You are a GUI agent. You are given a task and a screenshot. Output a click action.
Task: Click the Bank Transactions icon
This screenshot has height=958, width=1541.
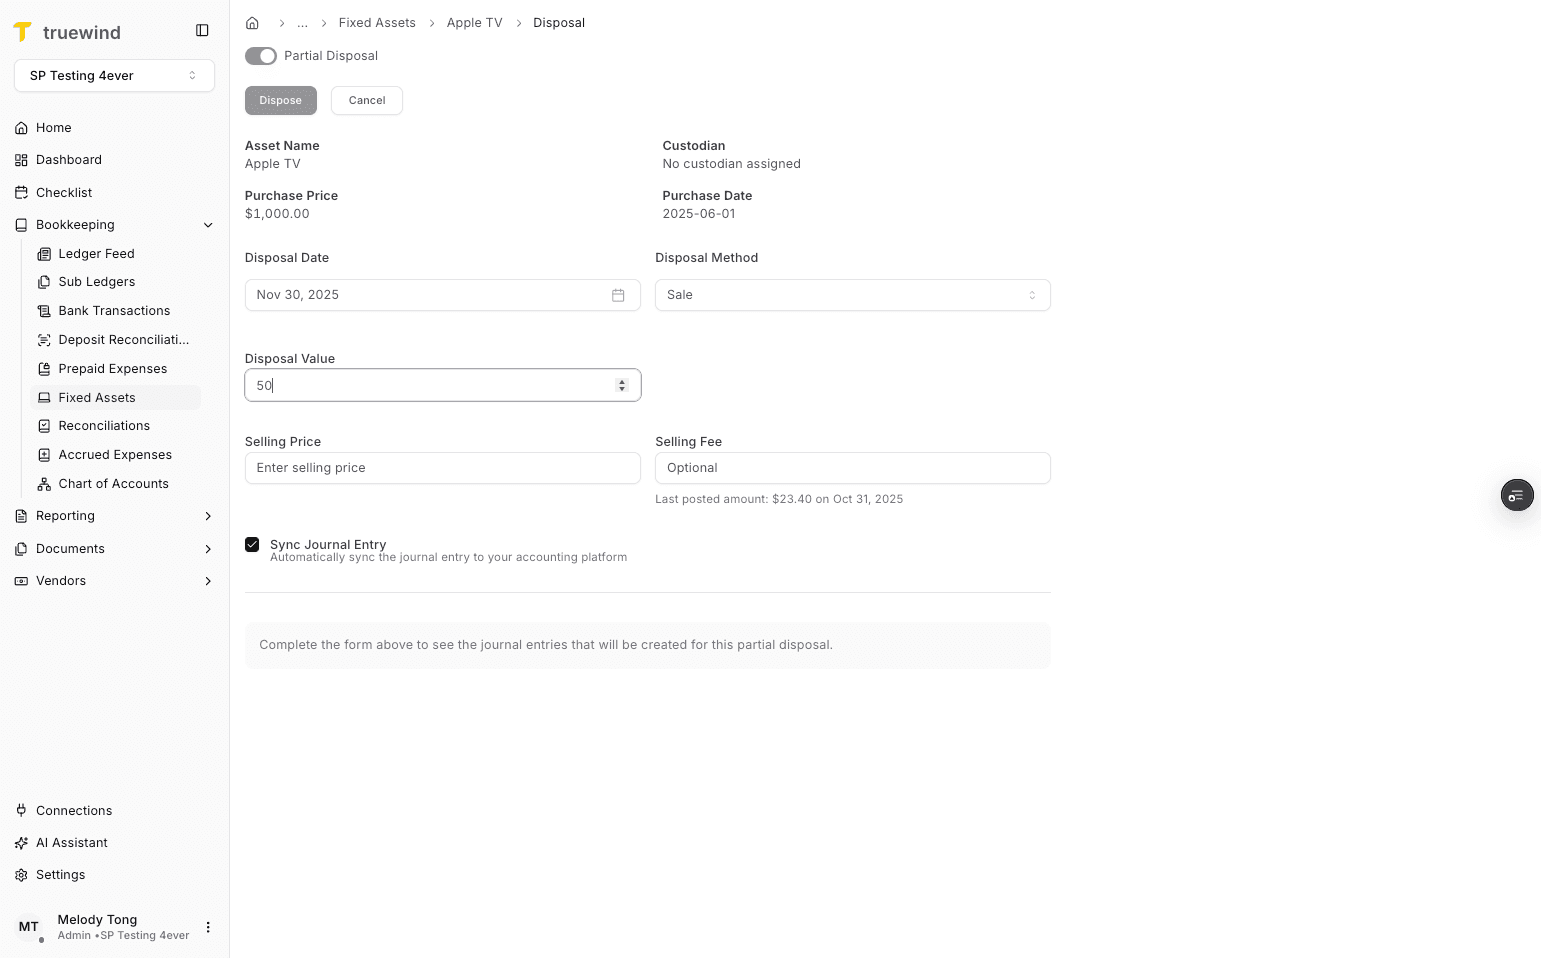[44, 310]
